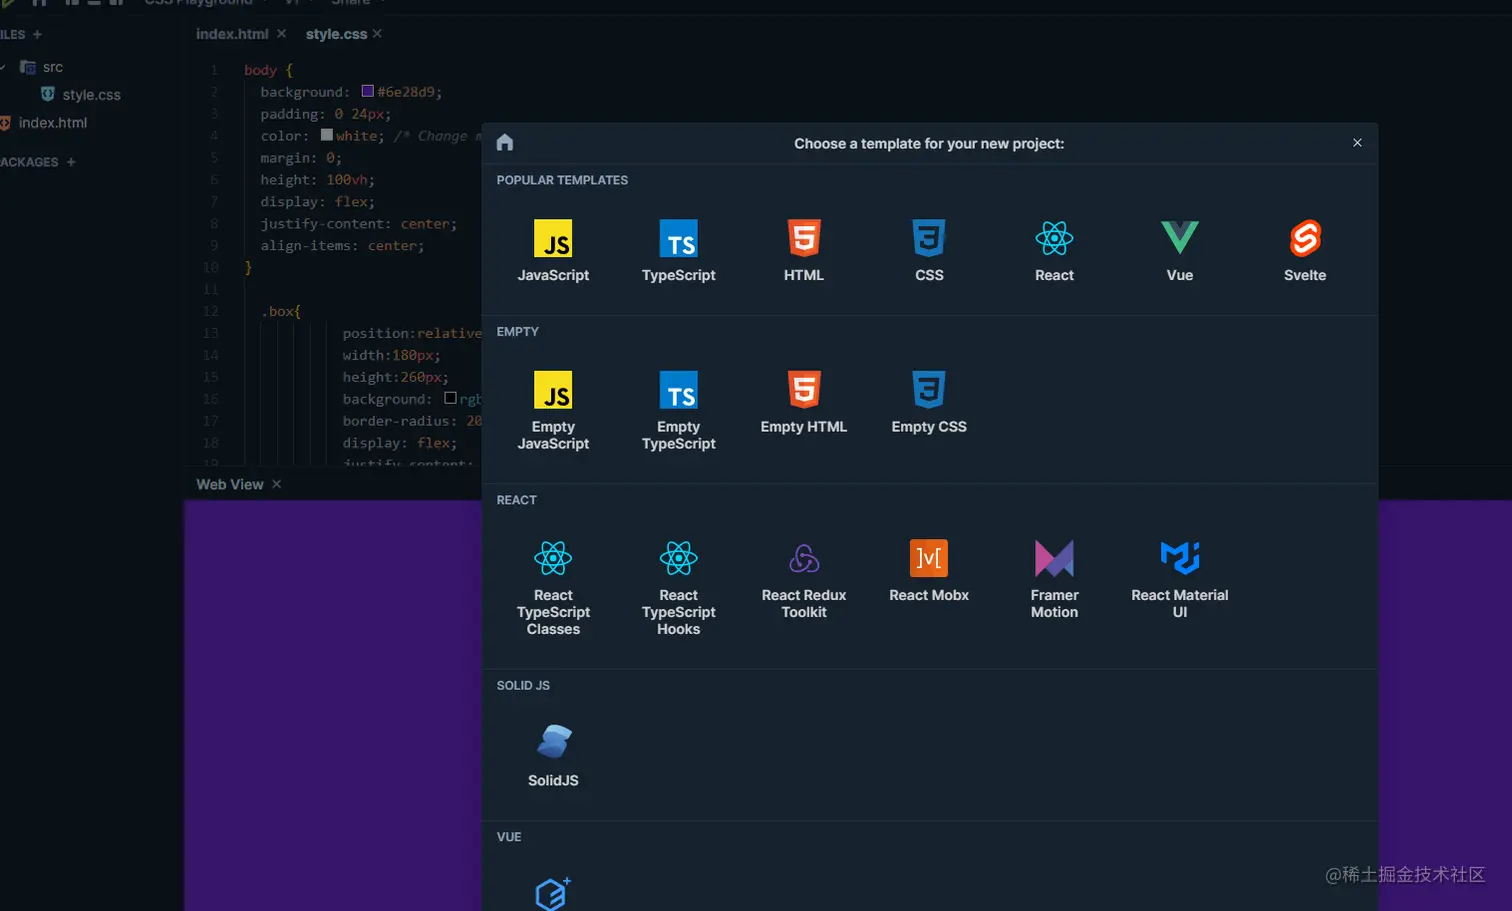The width and height of the screenshot is (1512, 911).
Task: Click the src folder icon
Action: click(28, 67)
